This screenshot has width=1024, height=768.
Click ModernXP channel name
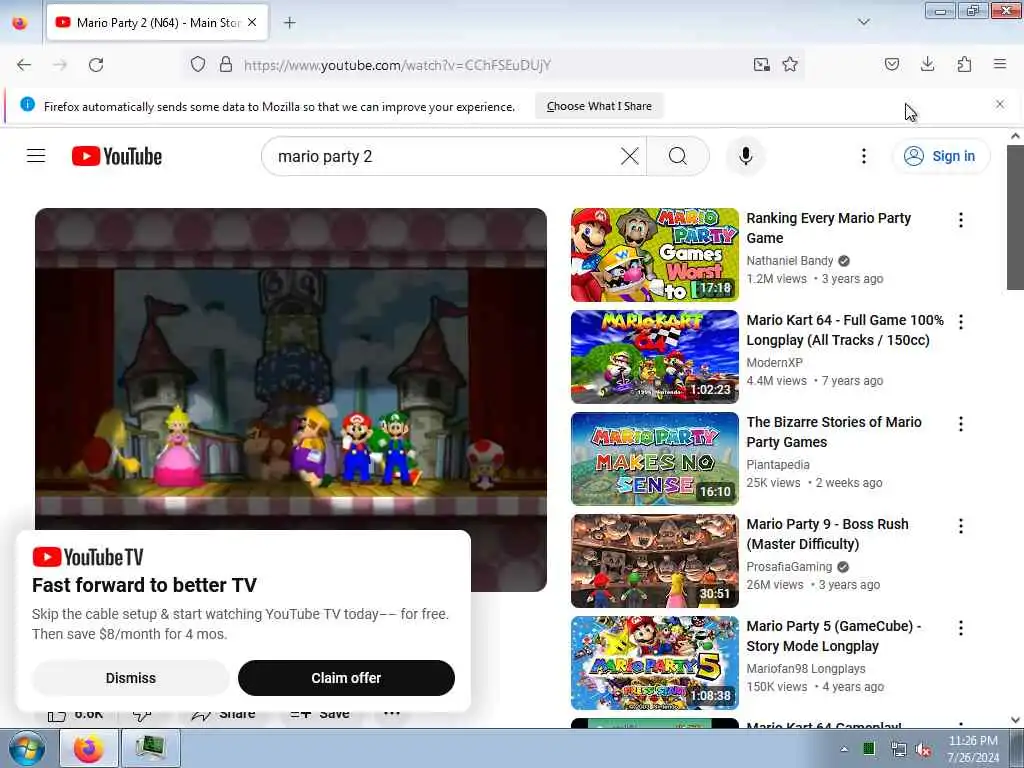(x=775, y=362)
